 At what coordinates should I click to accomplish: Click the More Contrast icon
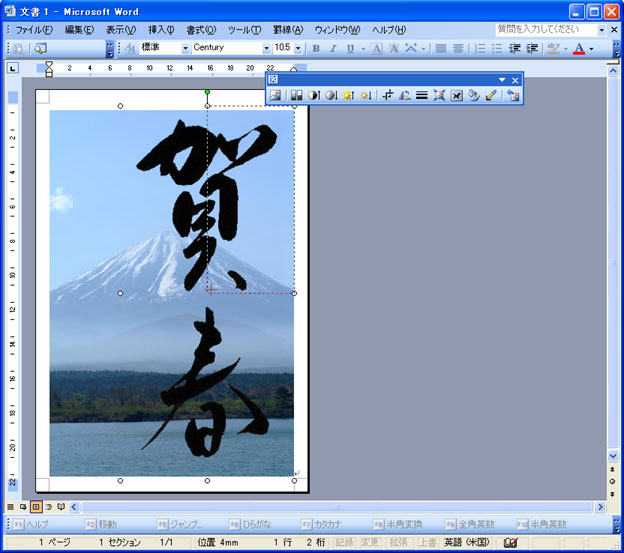click(313, 96)
